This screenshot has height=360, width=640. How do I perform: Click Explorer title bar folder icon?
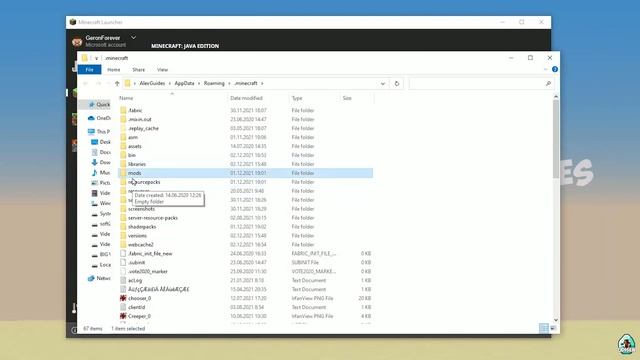pos(84,58)
